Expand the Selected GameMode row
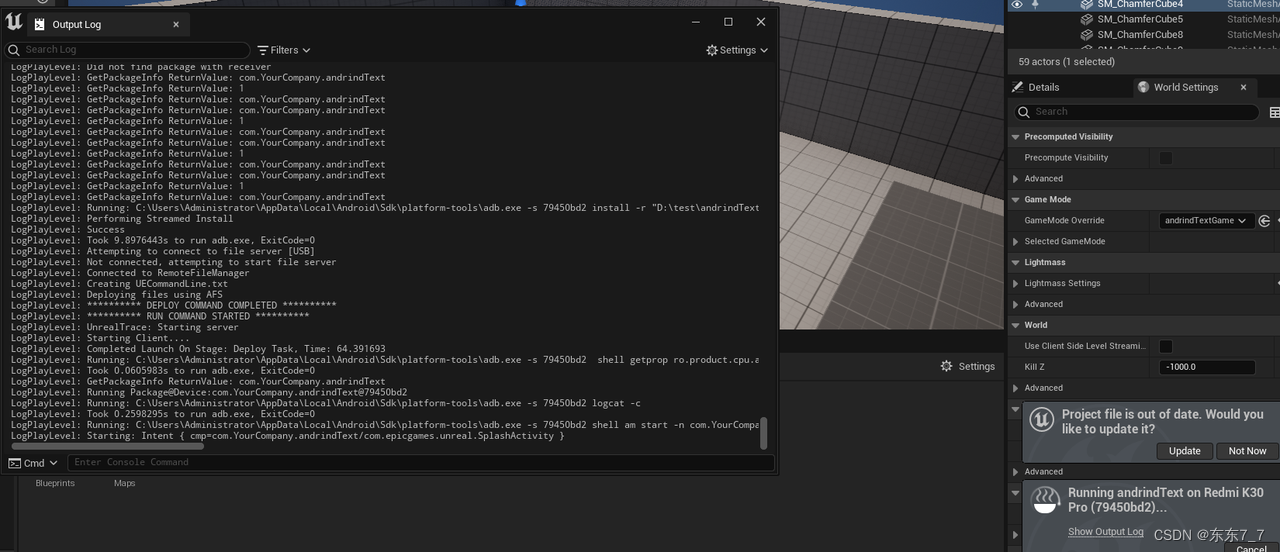1280x552 pixels. 1016,241
